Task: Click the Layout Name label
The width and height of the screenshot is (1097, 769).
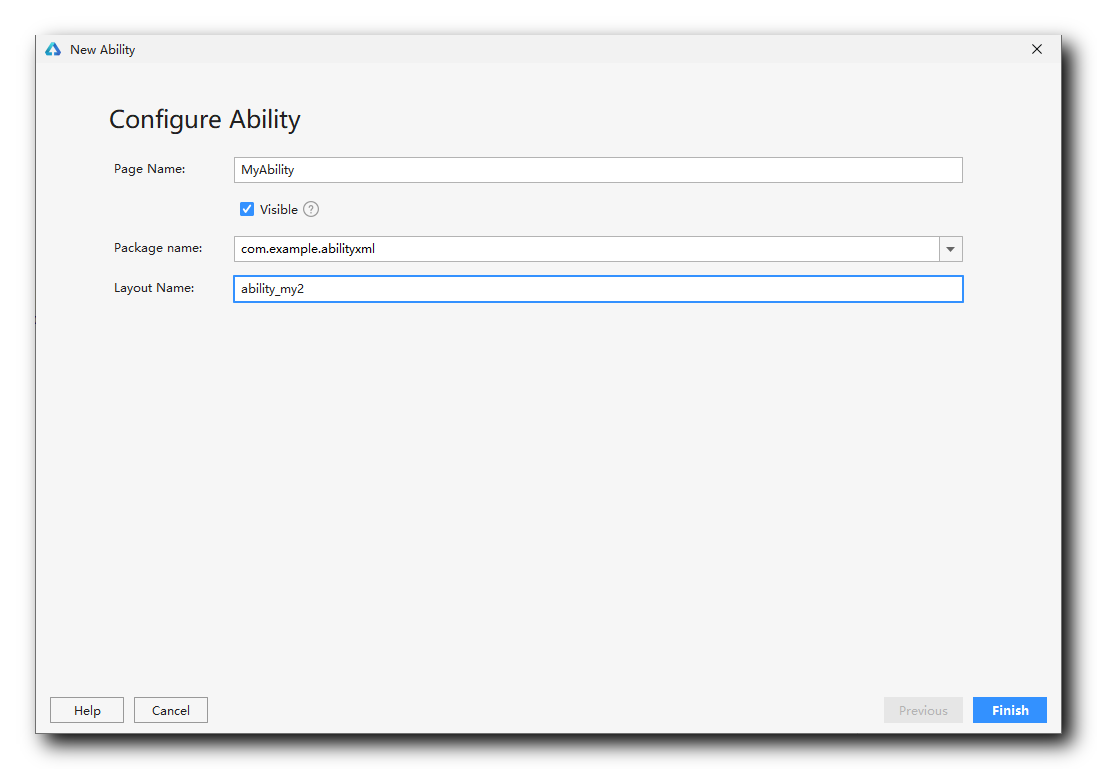Action: point(154,288)
